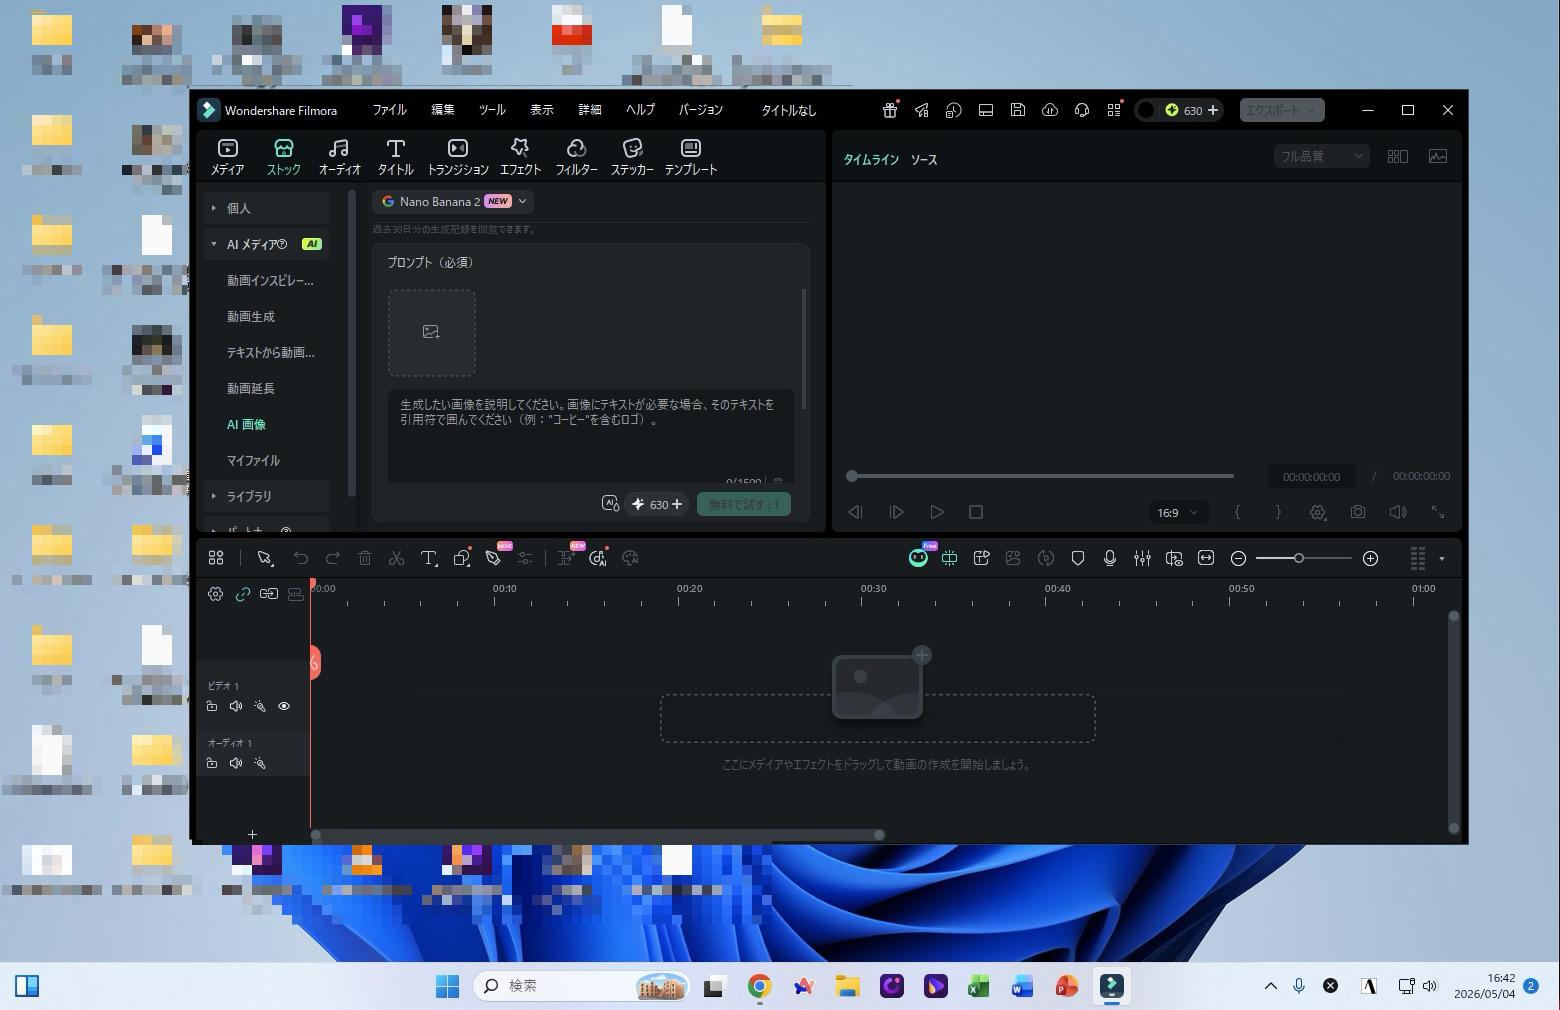
Task: Open the Transition (トランジション) panel icon
Action: pos(458,157)
